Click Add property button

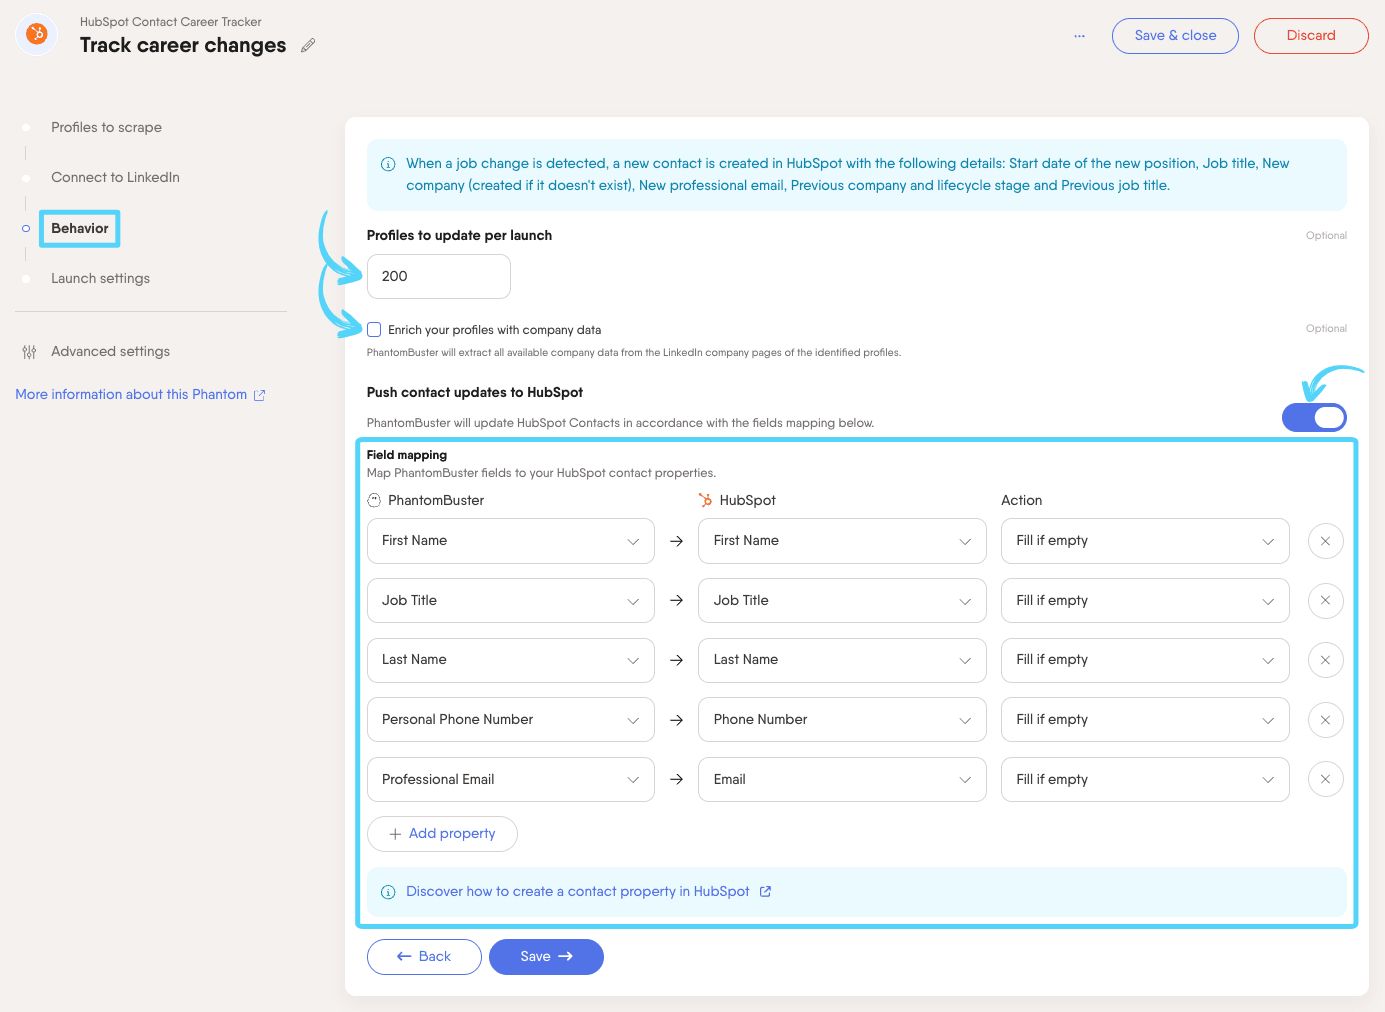[442, 834]
